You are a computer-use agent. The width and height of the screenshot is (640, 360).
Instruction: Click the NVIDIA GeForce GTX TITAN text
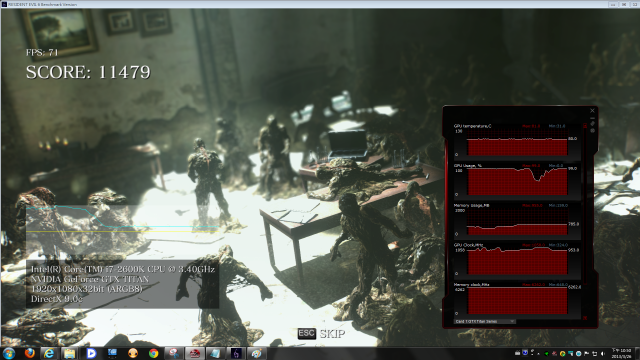point(90,279)
